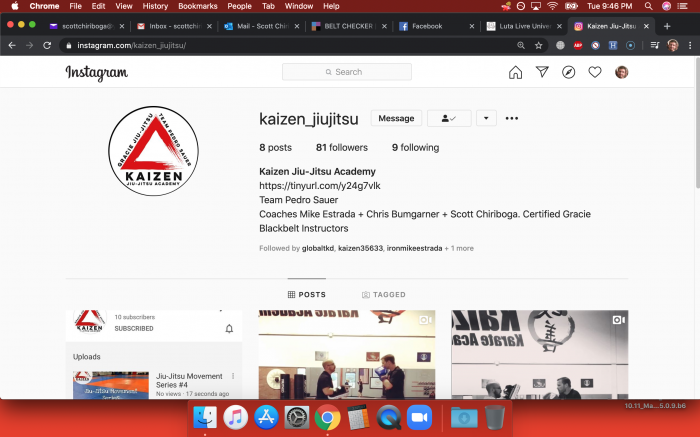The height and width of the screenshot is (437, 700).
Task: Open the People menu
Action: [x=239, y=6]
